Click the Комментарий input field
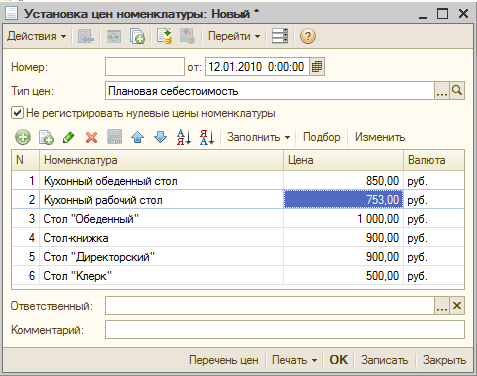The height and width of the screenshot is (376, 477). point(285,330)
